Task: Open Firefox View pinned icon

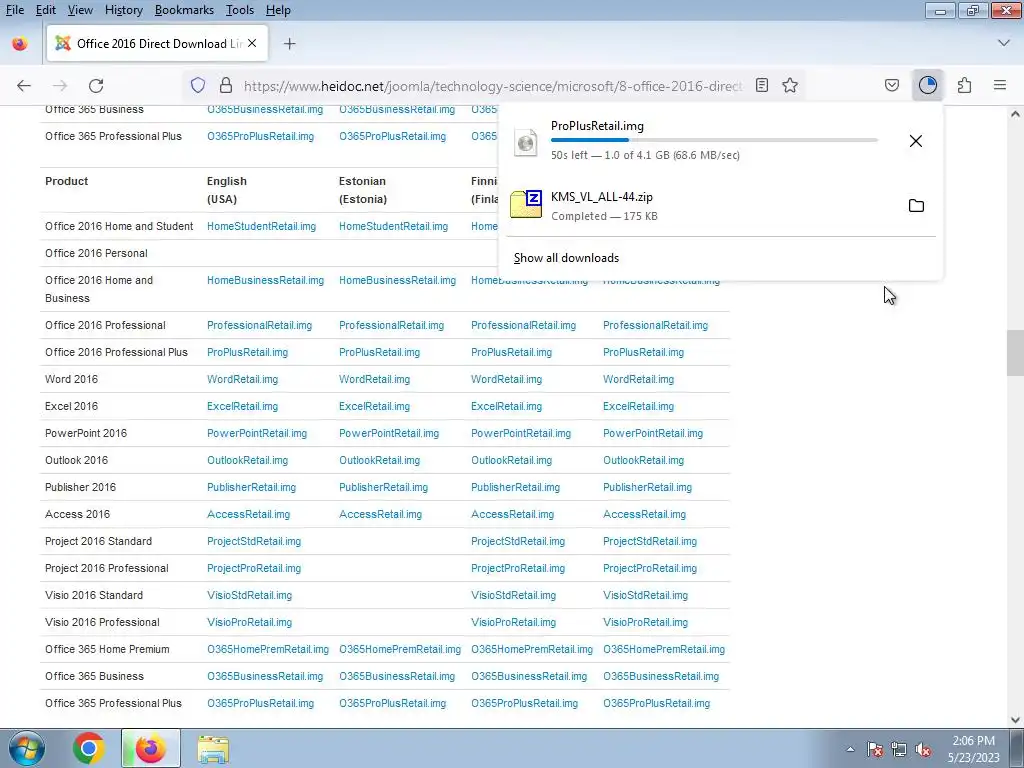Action: pyautogui.click(x=20, y=44)
